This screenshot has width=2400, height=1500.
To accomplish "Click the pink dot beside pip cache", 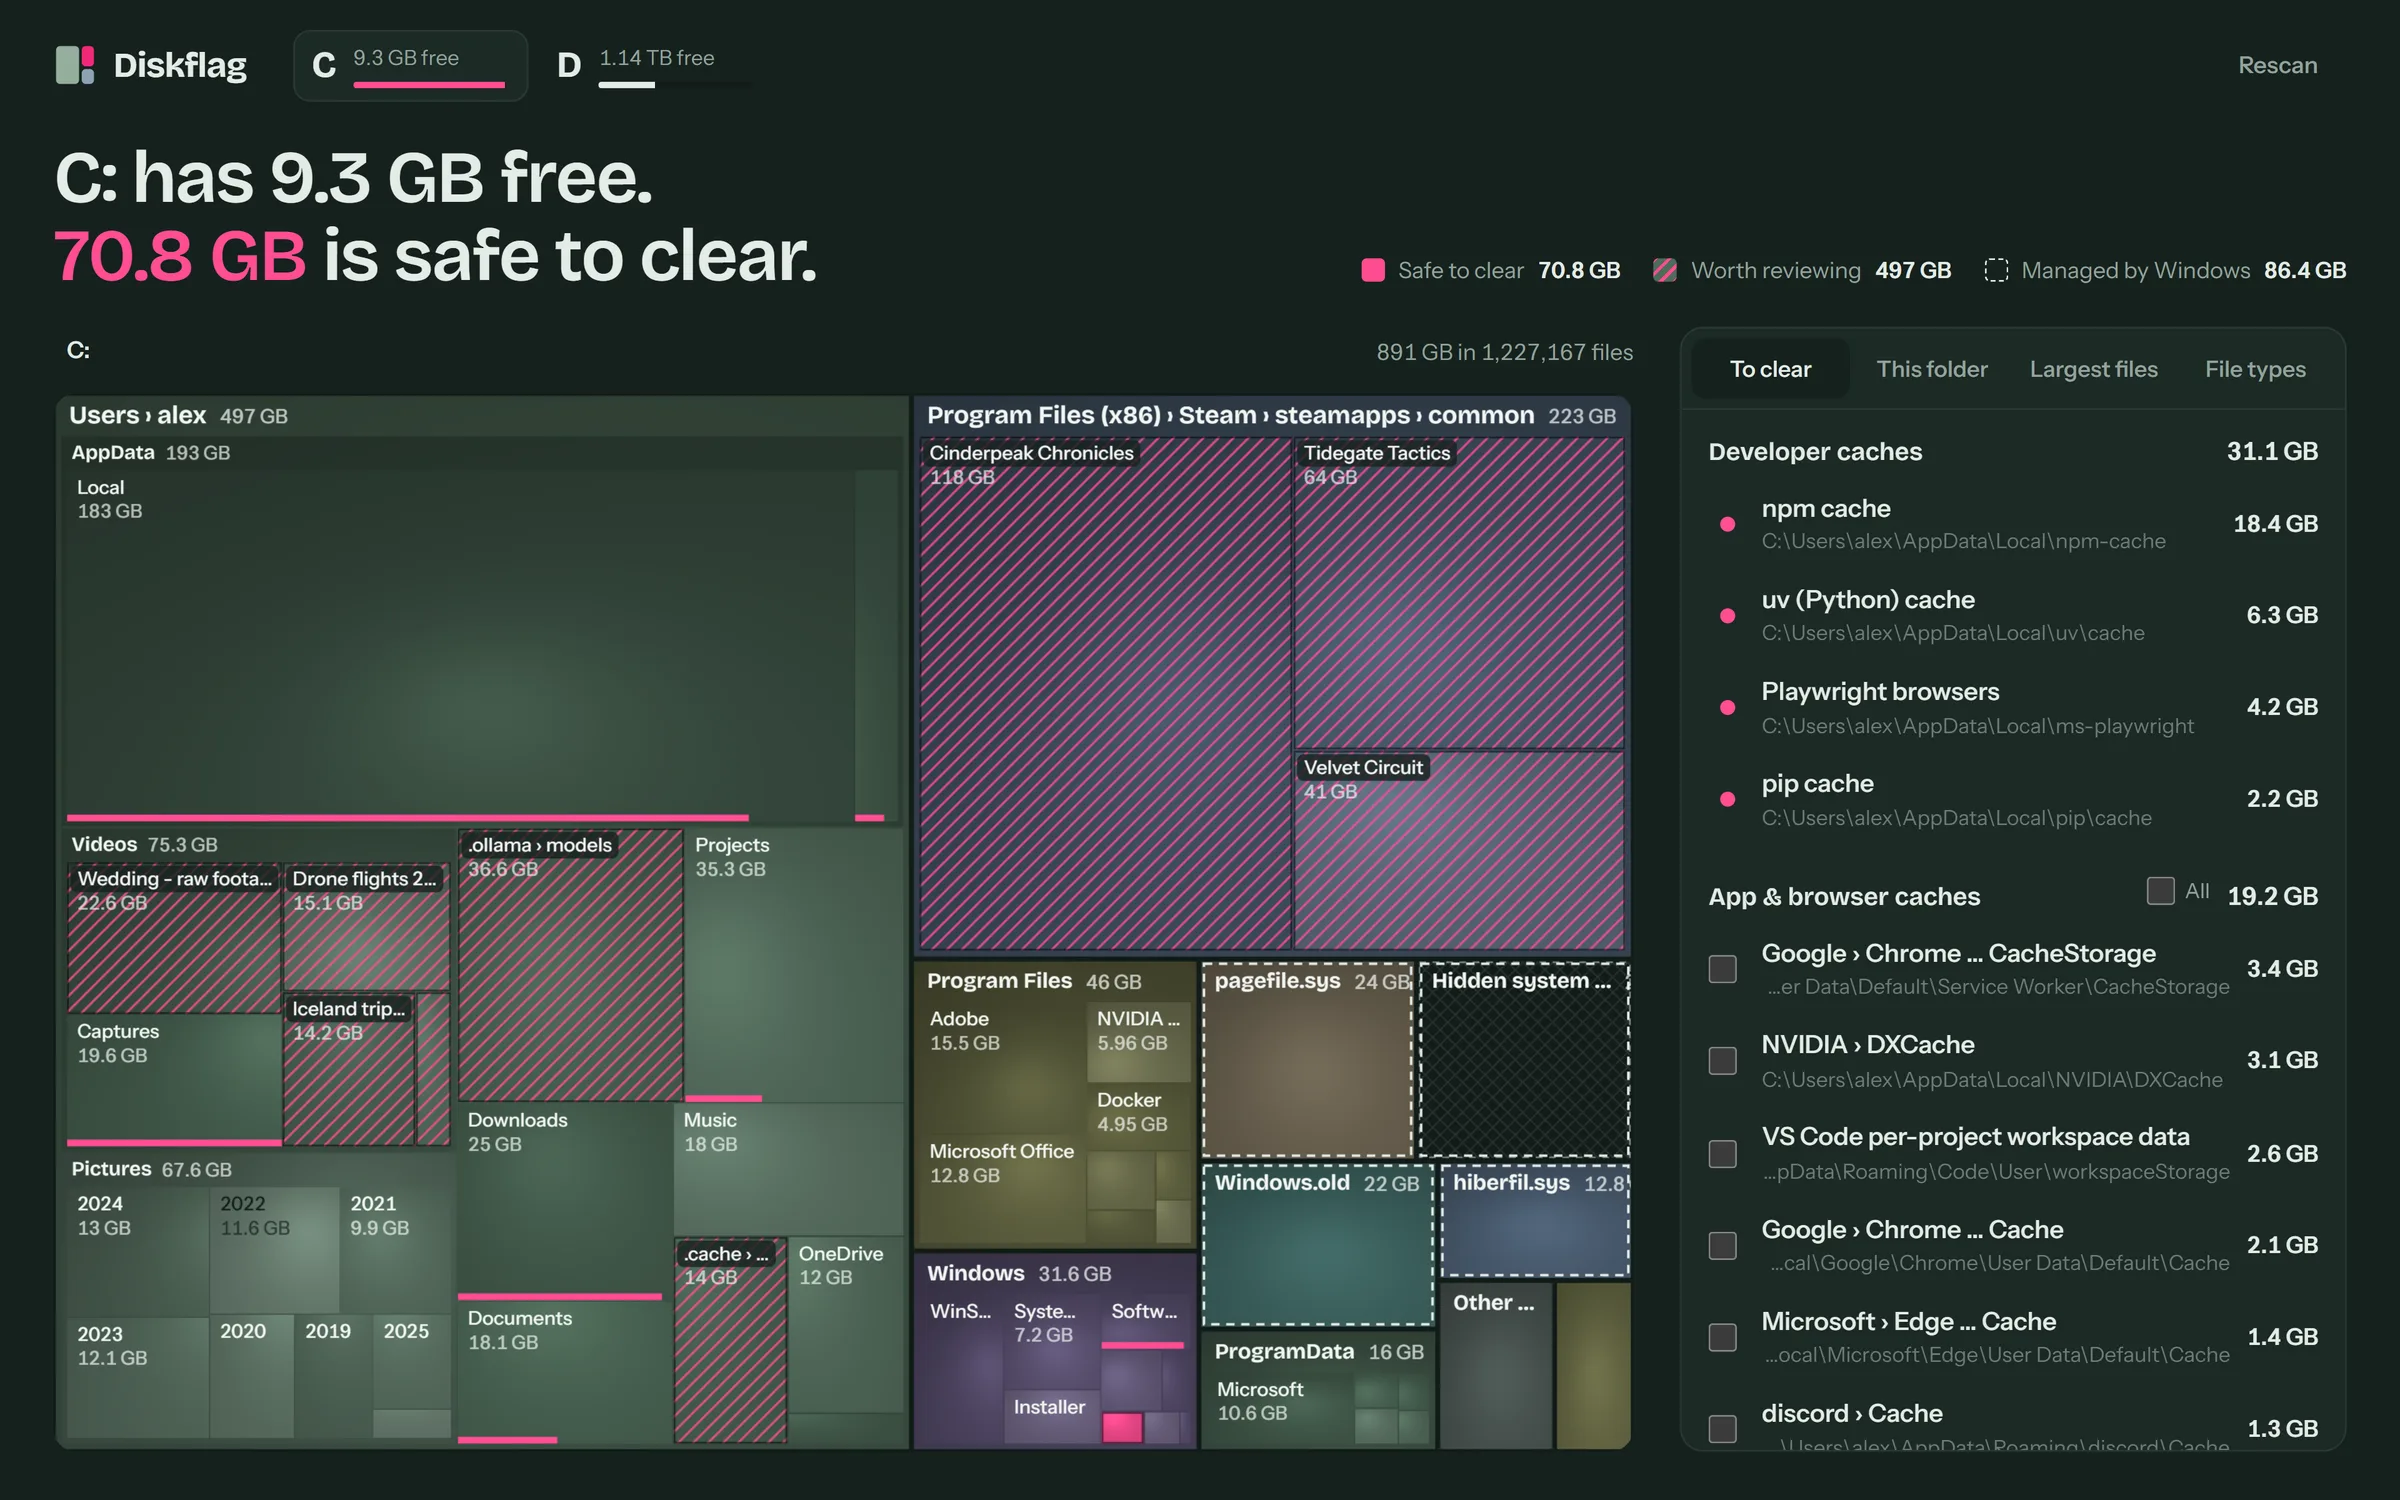I will 1727,799.
